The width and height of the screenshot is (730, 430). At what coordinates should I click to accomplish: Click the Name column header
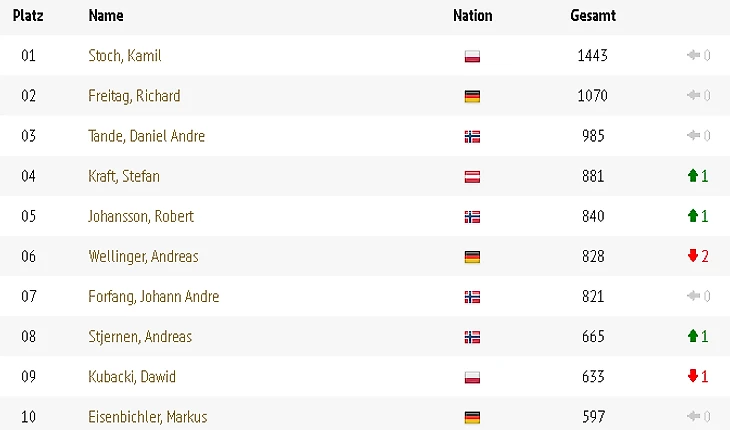[x=106, y=16]
